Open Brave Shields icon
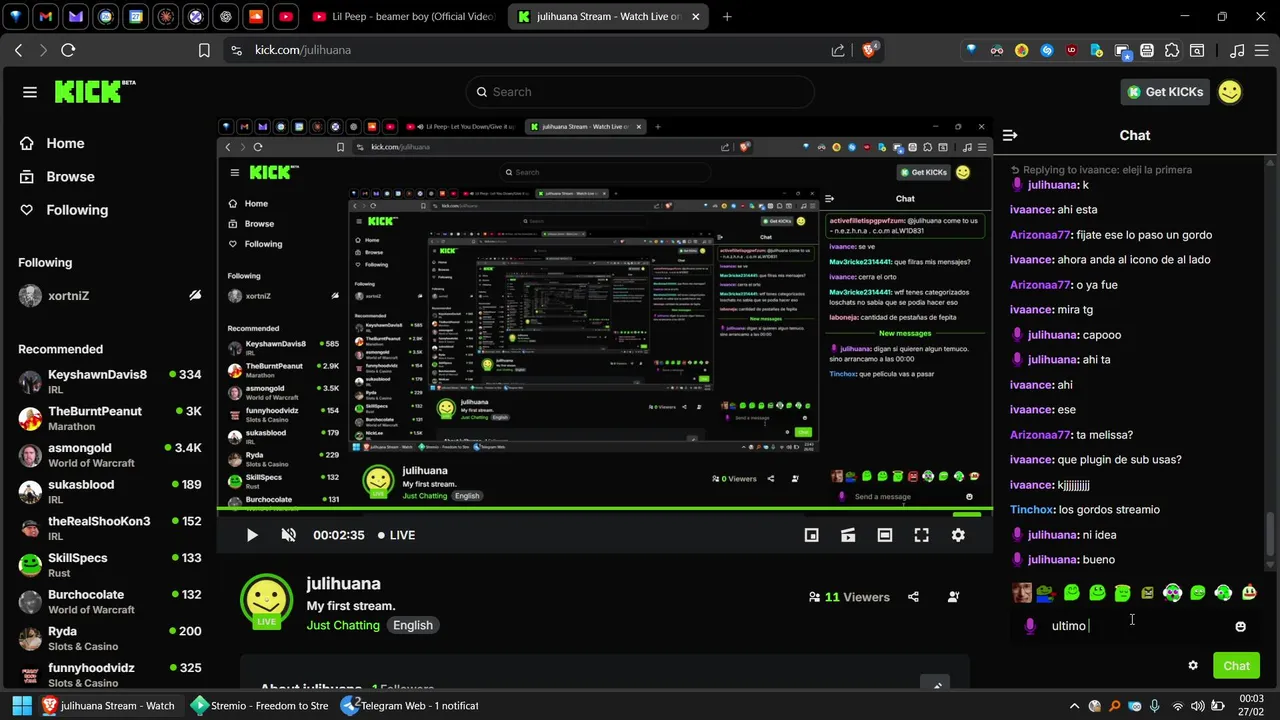The width and height of the screenshot is (1280, 720). [x=870, y=49]
